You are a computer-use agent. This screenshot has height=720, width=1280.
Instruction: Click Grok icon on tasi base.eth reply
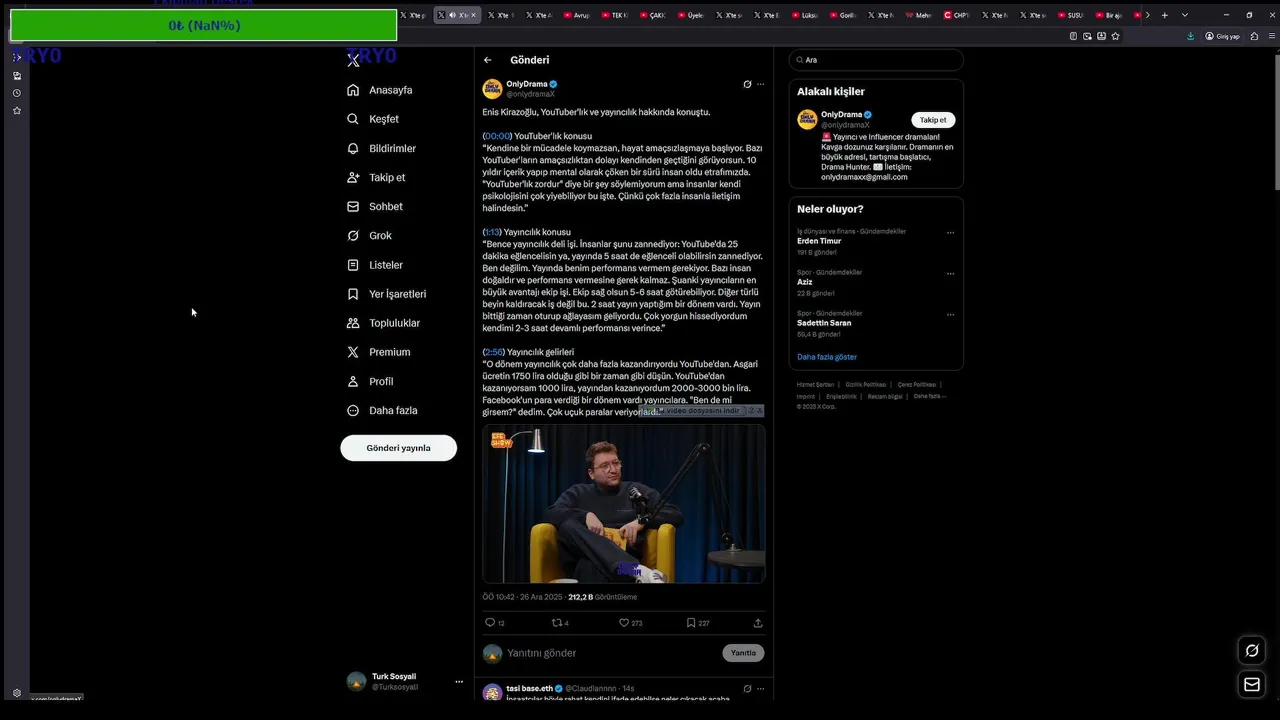747,688
